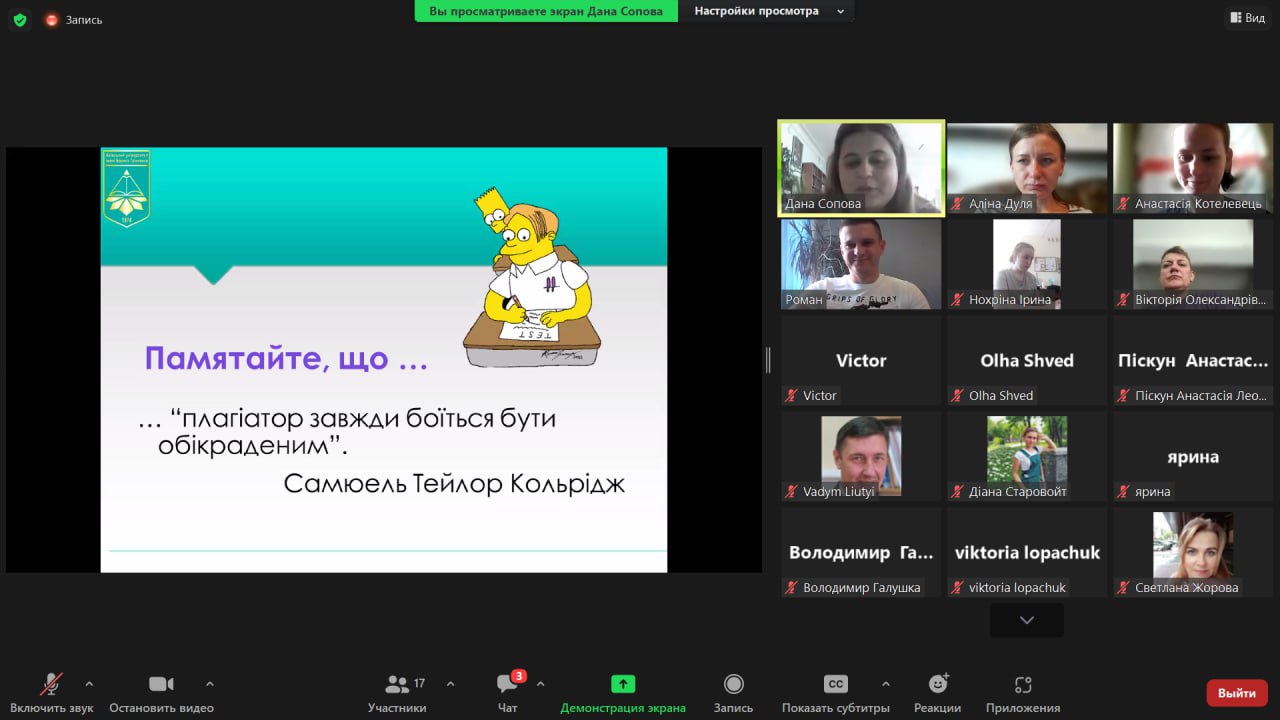Expand audio options next to "Включить звук"
This screenshot has height=720, width=1280.
point(89,684)
